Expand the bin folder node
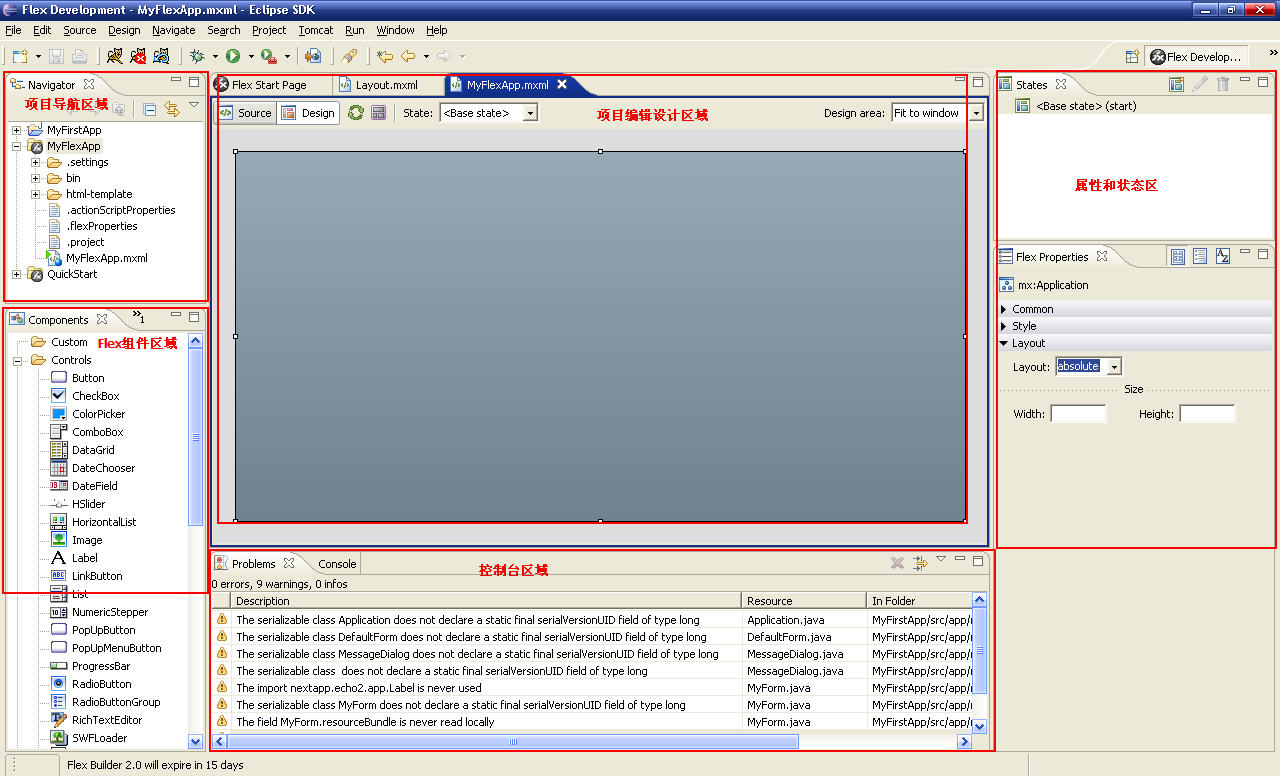The image size is (1280, 776). [36, 178]
